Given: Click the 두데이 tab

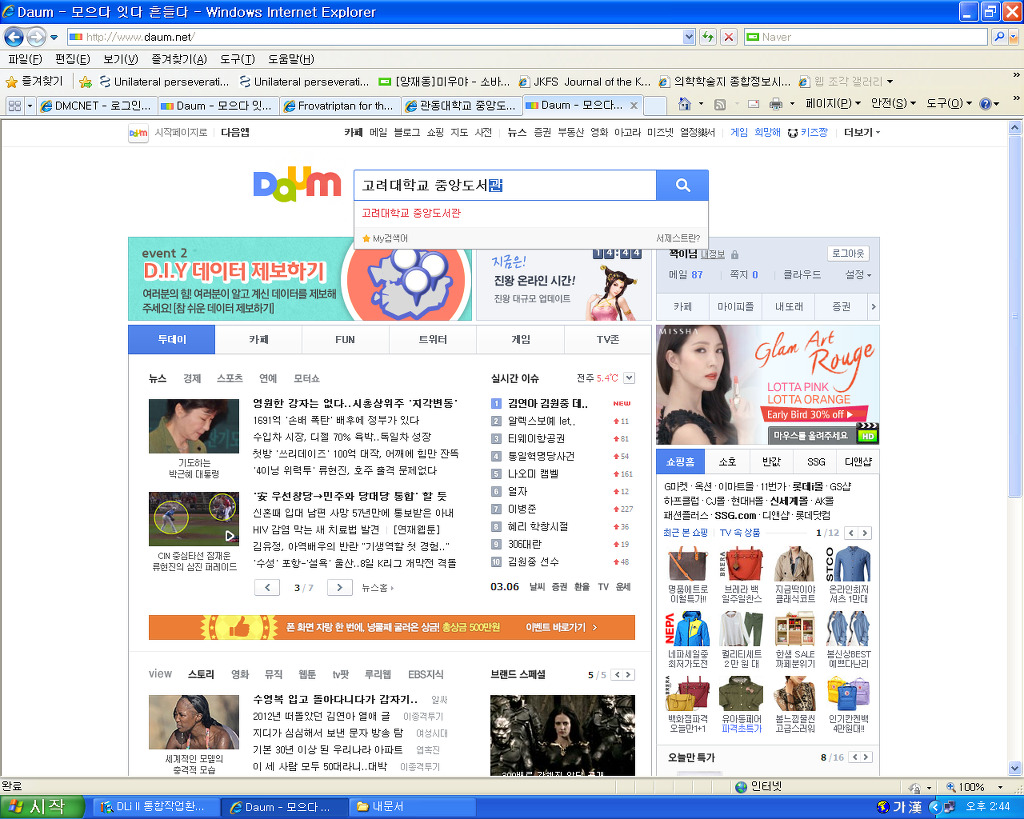Looking at the screenshot, I should [x=172, y=340].
